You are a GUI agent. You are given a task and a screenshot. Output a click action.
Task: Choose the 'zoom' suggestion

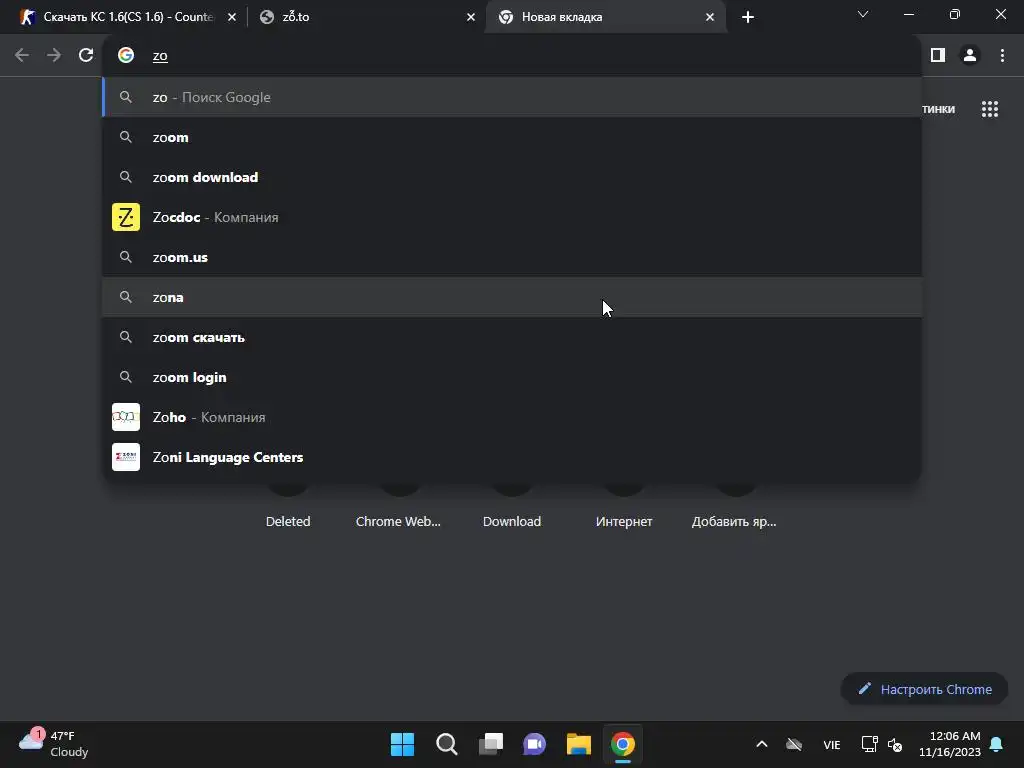pyautogui.click(x=512, y=137)
